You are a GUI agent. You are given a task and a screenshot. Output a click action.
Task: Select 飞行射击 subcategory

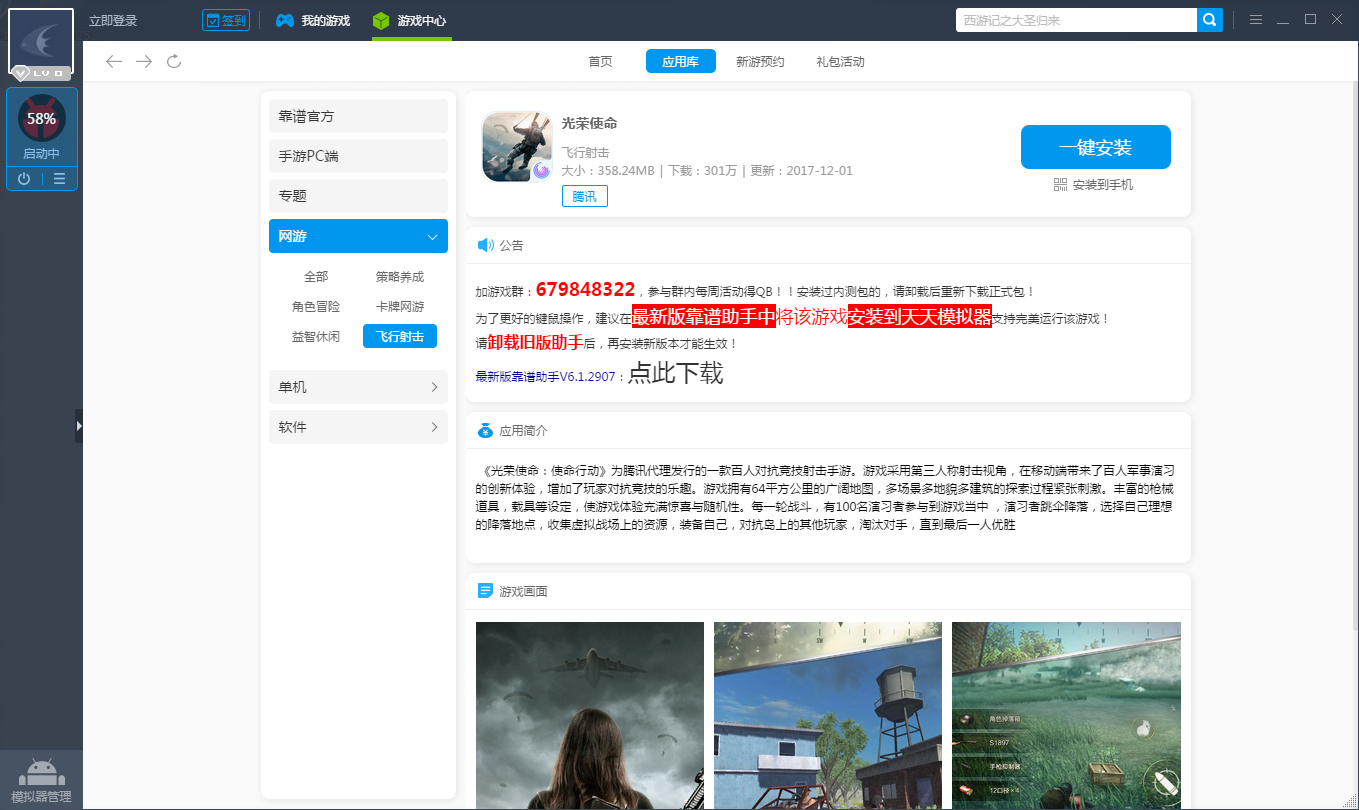(400, 337)
